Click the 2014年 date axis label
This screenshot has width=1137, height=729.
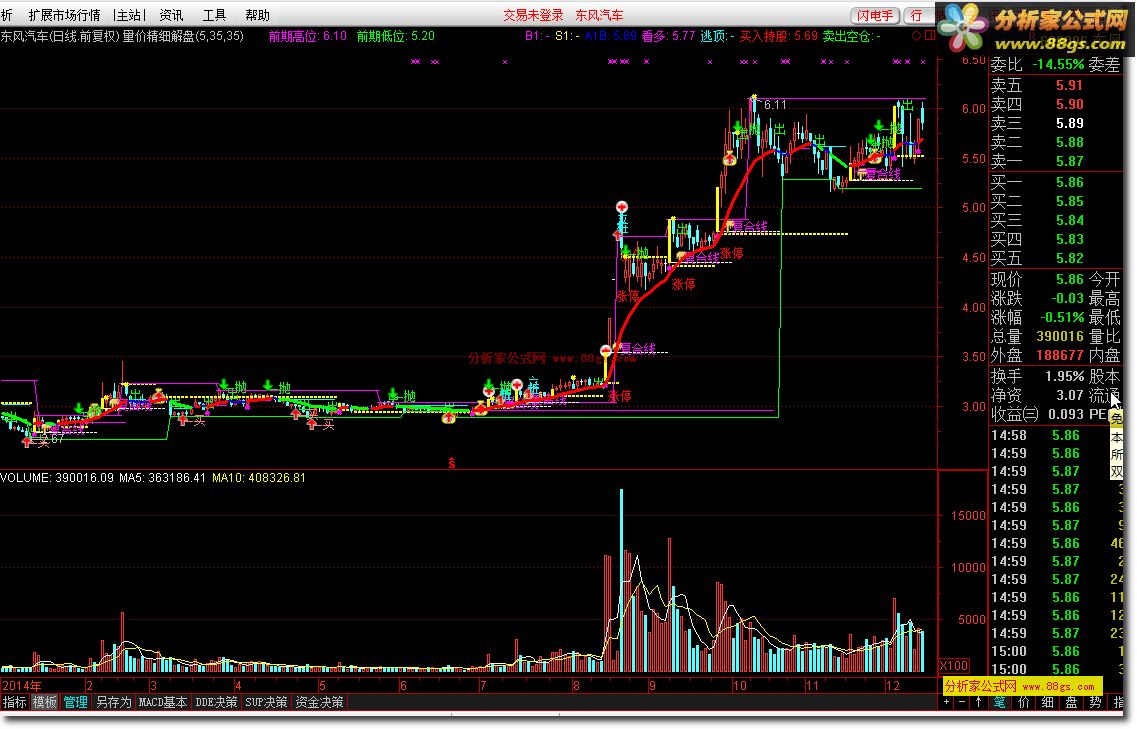pos(22,685)
